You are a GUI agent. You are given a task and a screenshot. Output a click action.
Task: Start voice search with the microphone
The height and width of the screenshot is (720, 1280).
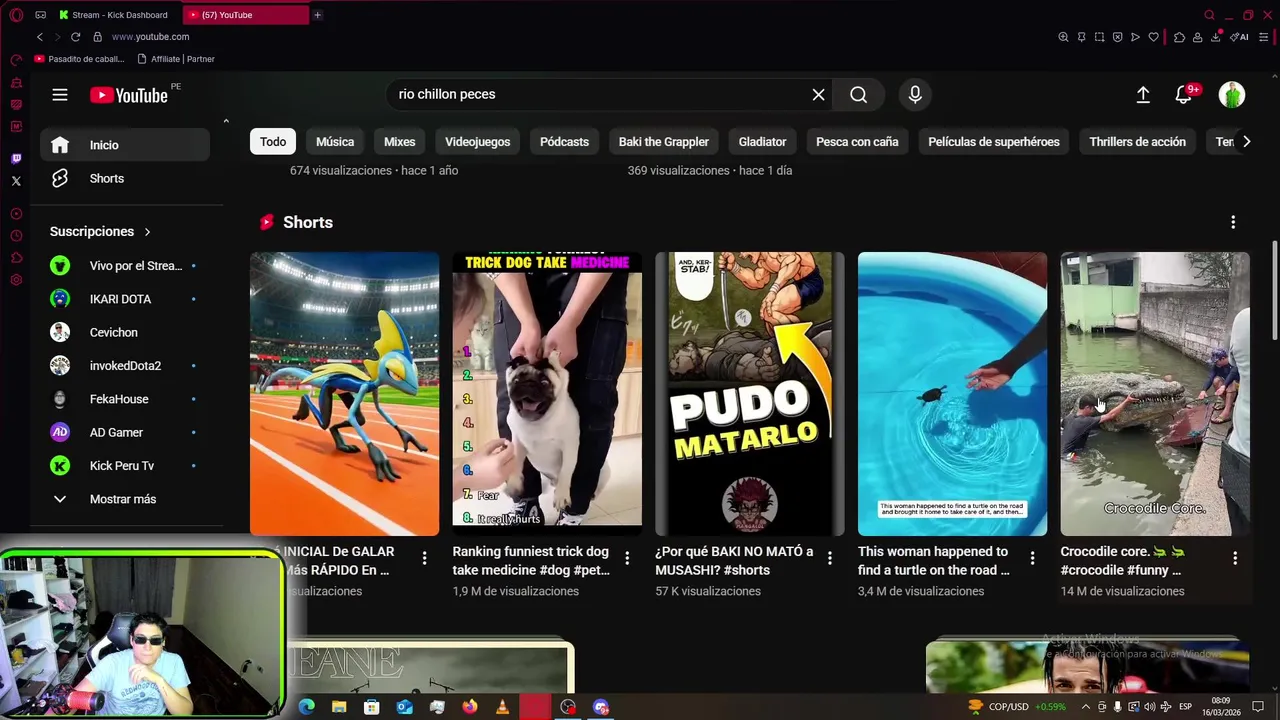(915, 94)
